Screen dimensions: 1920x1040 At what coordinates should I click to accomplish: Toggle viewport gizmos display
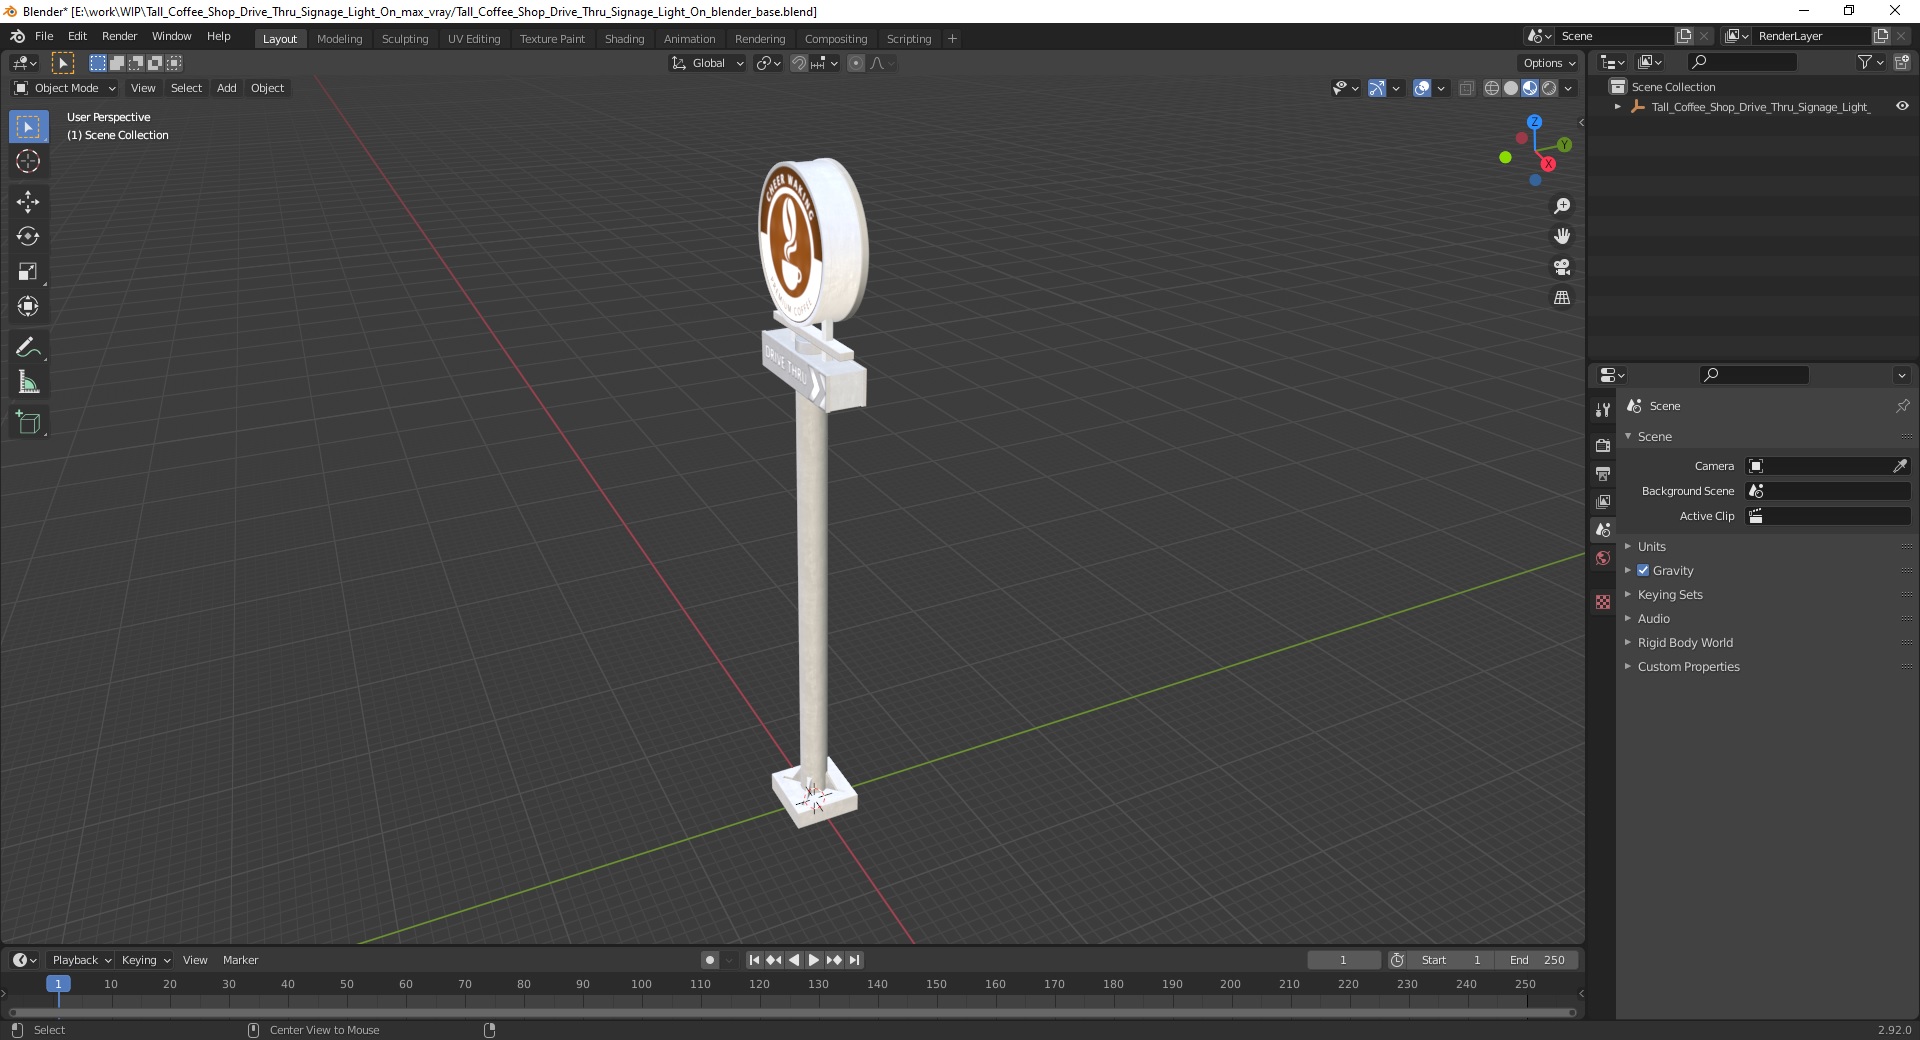click(x=1377, y=88)
